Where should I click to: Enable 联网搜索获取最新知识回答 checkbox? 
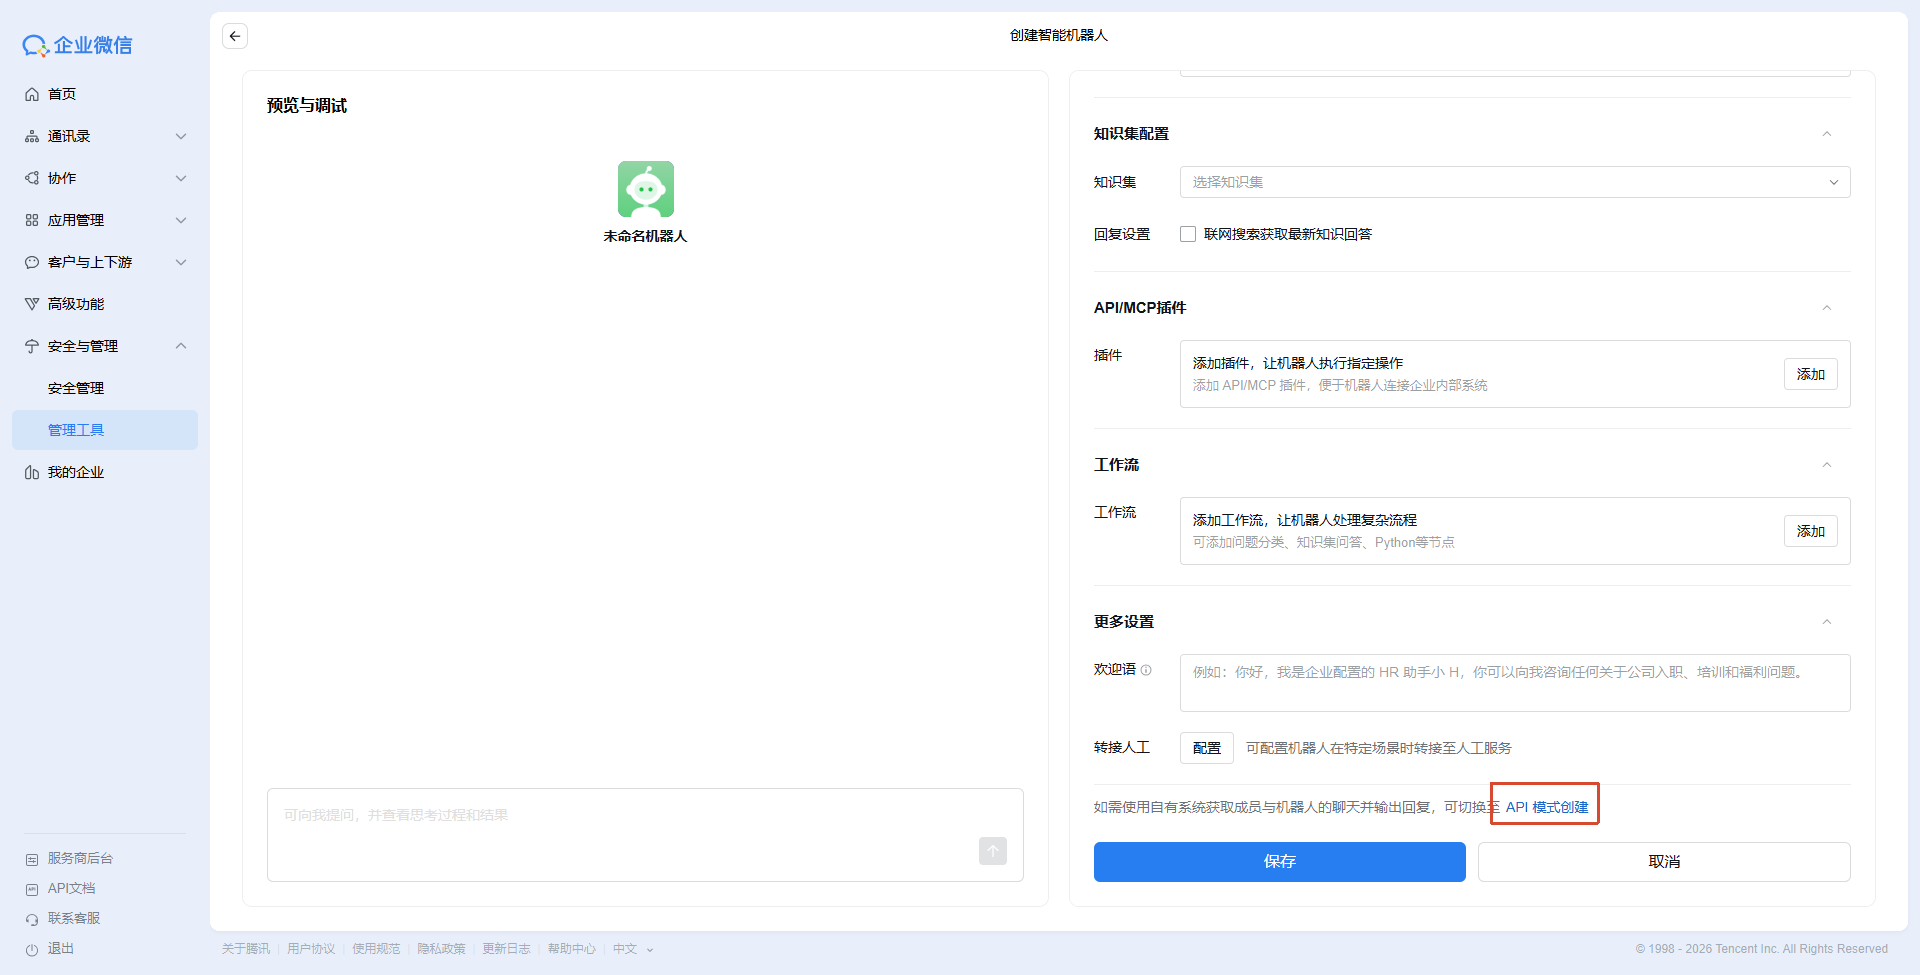pyautogui.click(x=1188, y=234)
